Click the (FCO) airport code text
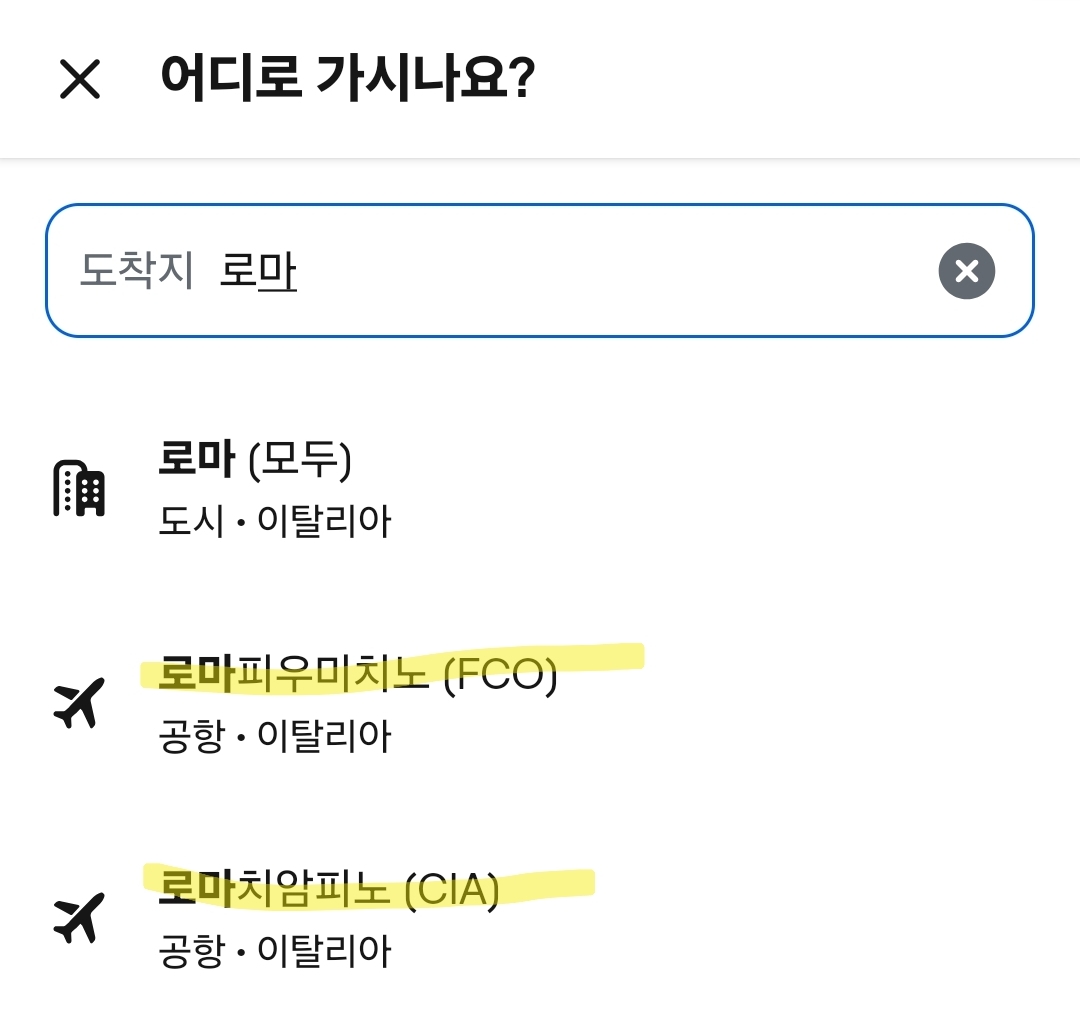 click(499, 676)
